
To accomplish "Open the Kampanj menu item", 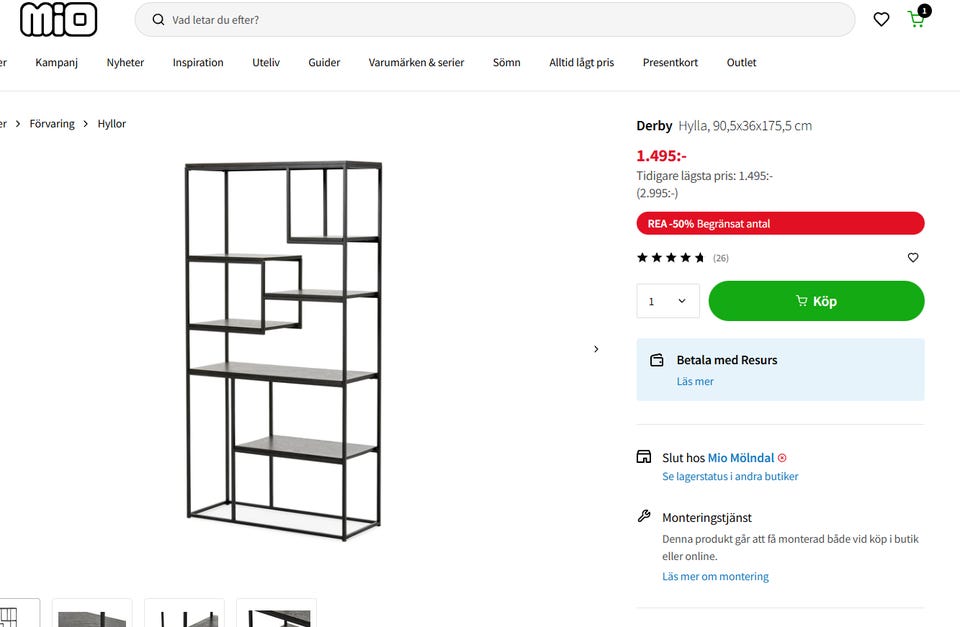I will click(x=56, y=62).
